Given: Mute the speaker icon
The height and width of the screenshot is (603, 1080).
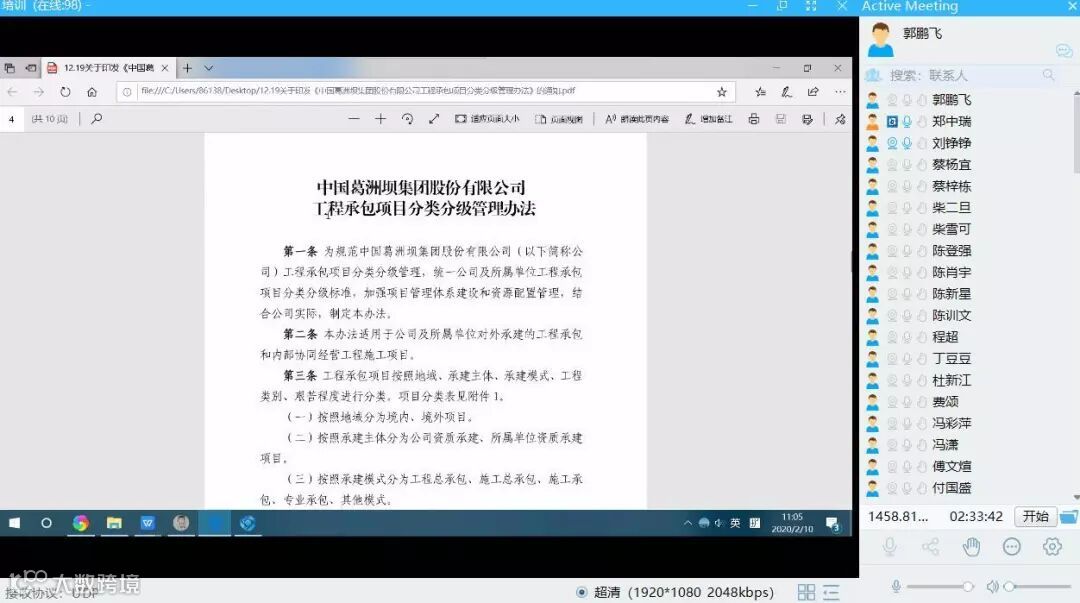Looking at the screenshot, I should [x=993, y=586].
